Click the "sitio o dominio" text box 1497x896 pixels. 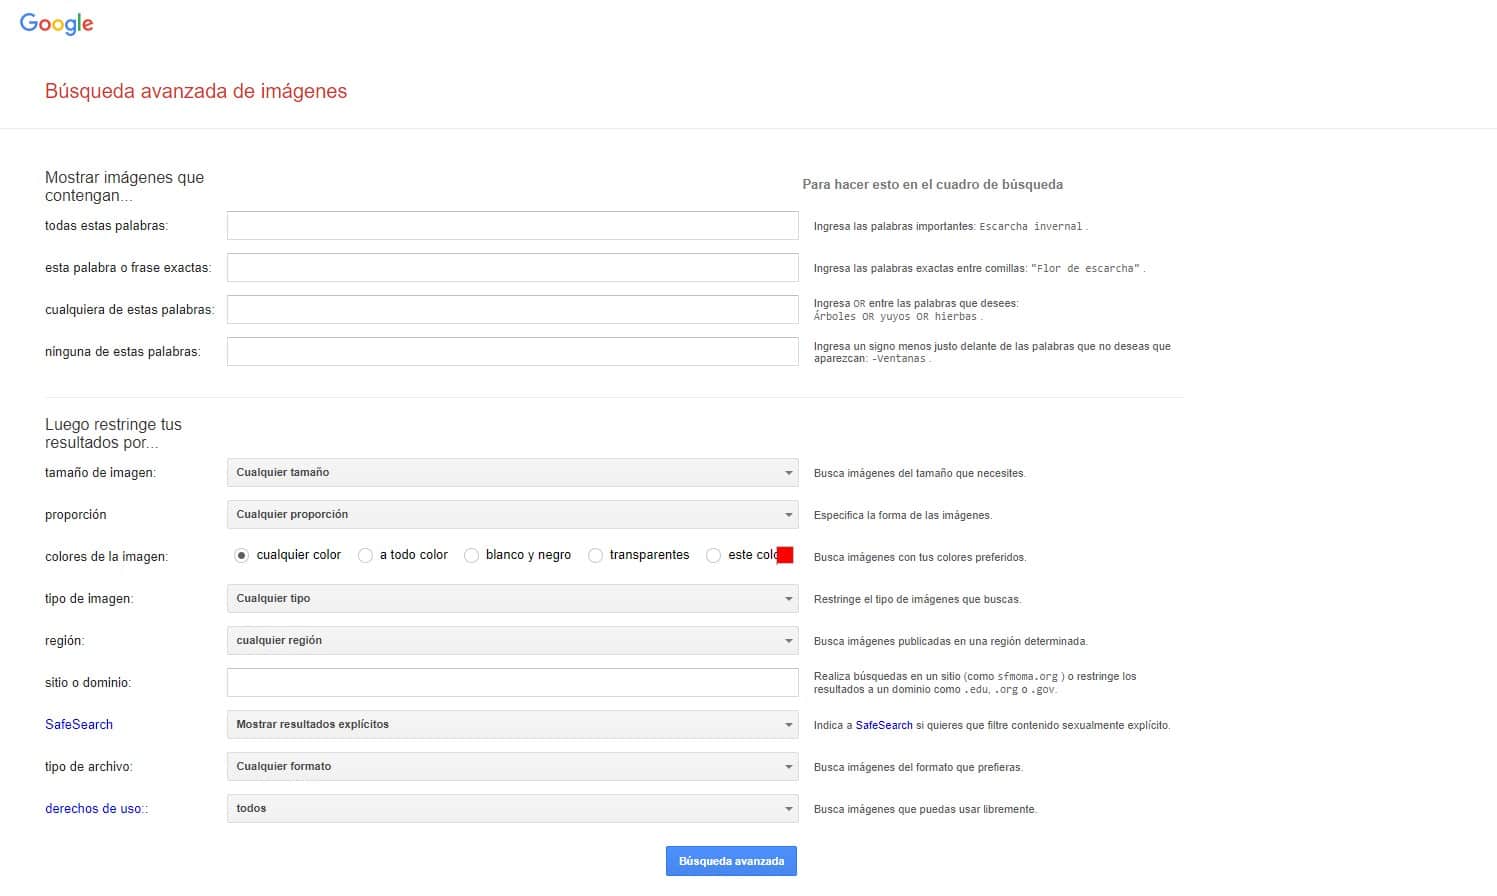[x=512, y=682]
